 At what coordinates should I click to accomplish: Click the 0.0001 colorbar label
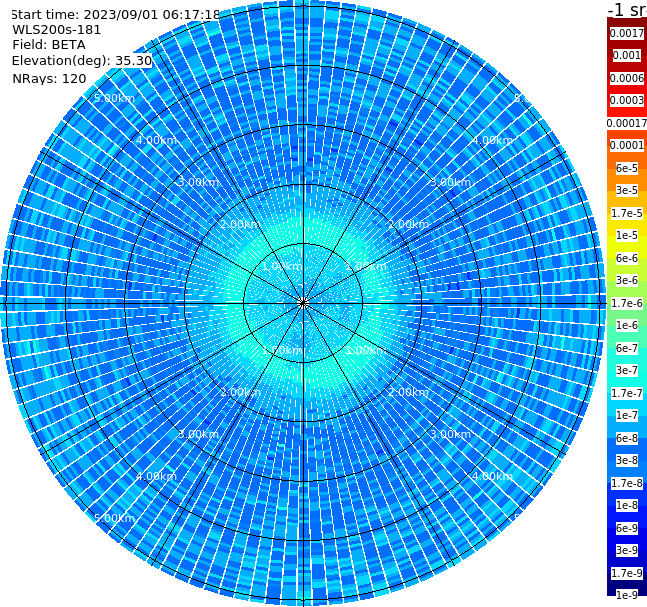point(627,145)
